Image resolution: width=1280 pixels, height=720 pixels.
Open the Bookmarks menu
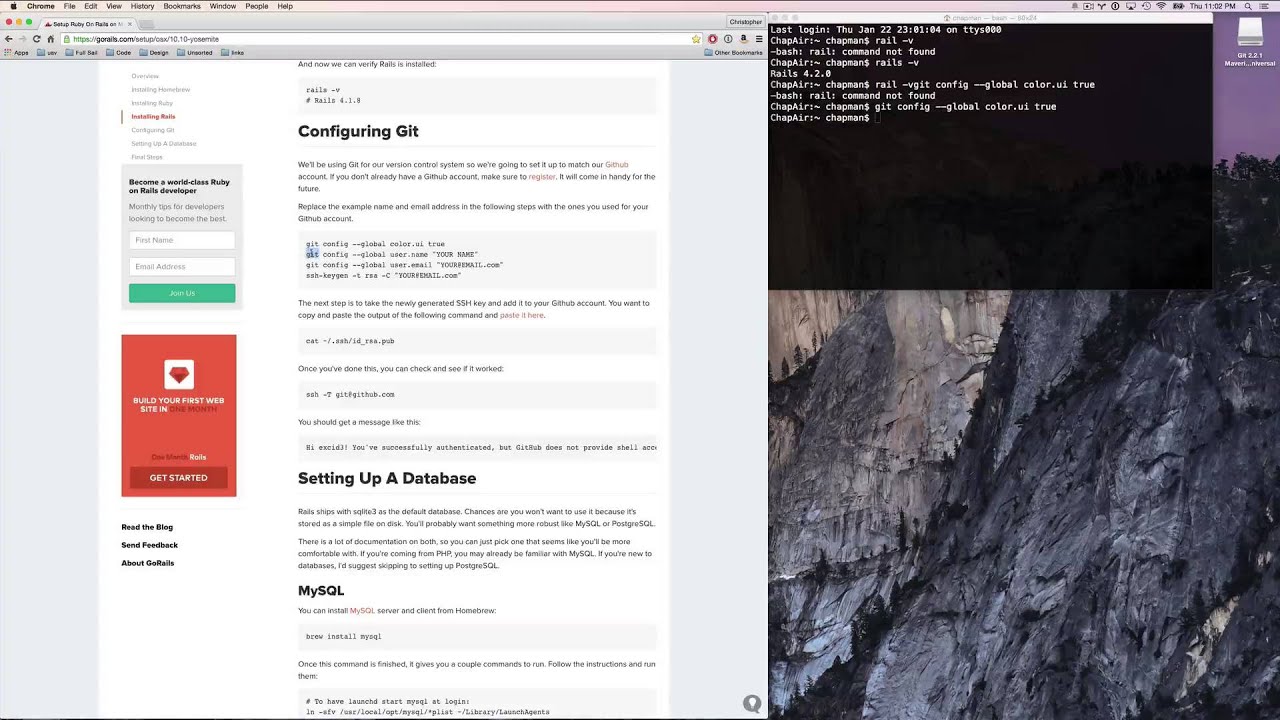[182, 6]
